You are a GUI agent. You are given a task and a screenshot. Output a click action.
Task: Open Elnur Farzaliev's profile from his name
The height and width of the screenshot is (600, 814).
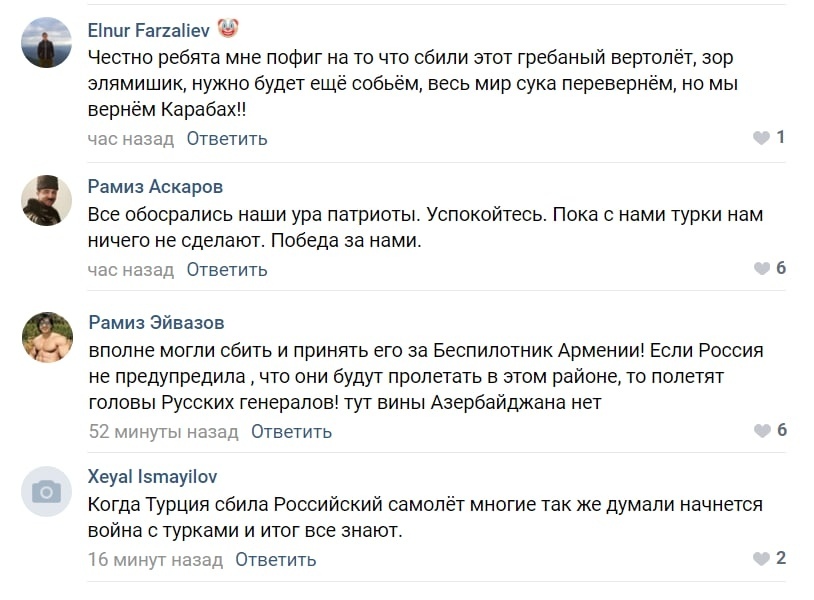(148, 30)
